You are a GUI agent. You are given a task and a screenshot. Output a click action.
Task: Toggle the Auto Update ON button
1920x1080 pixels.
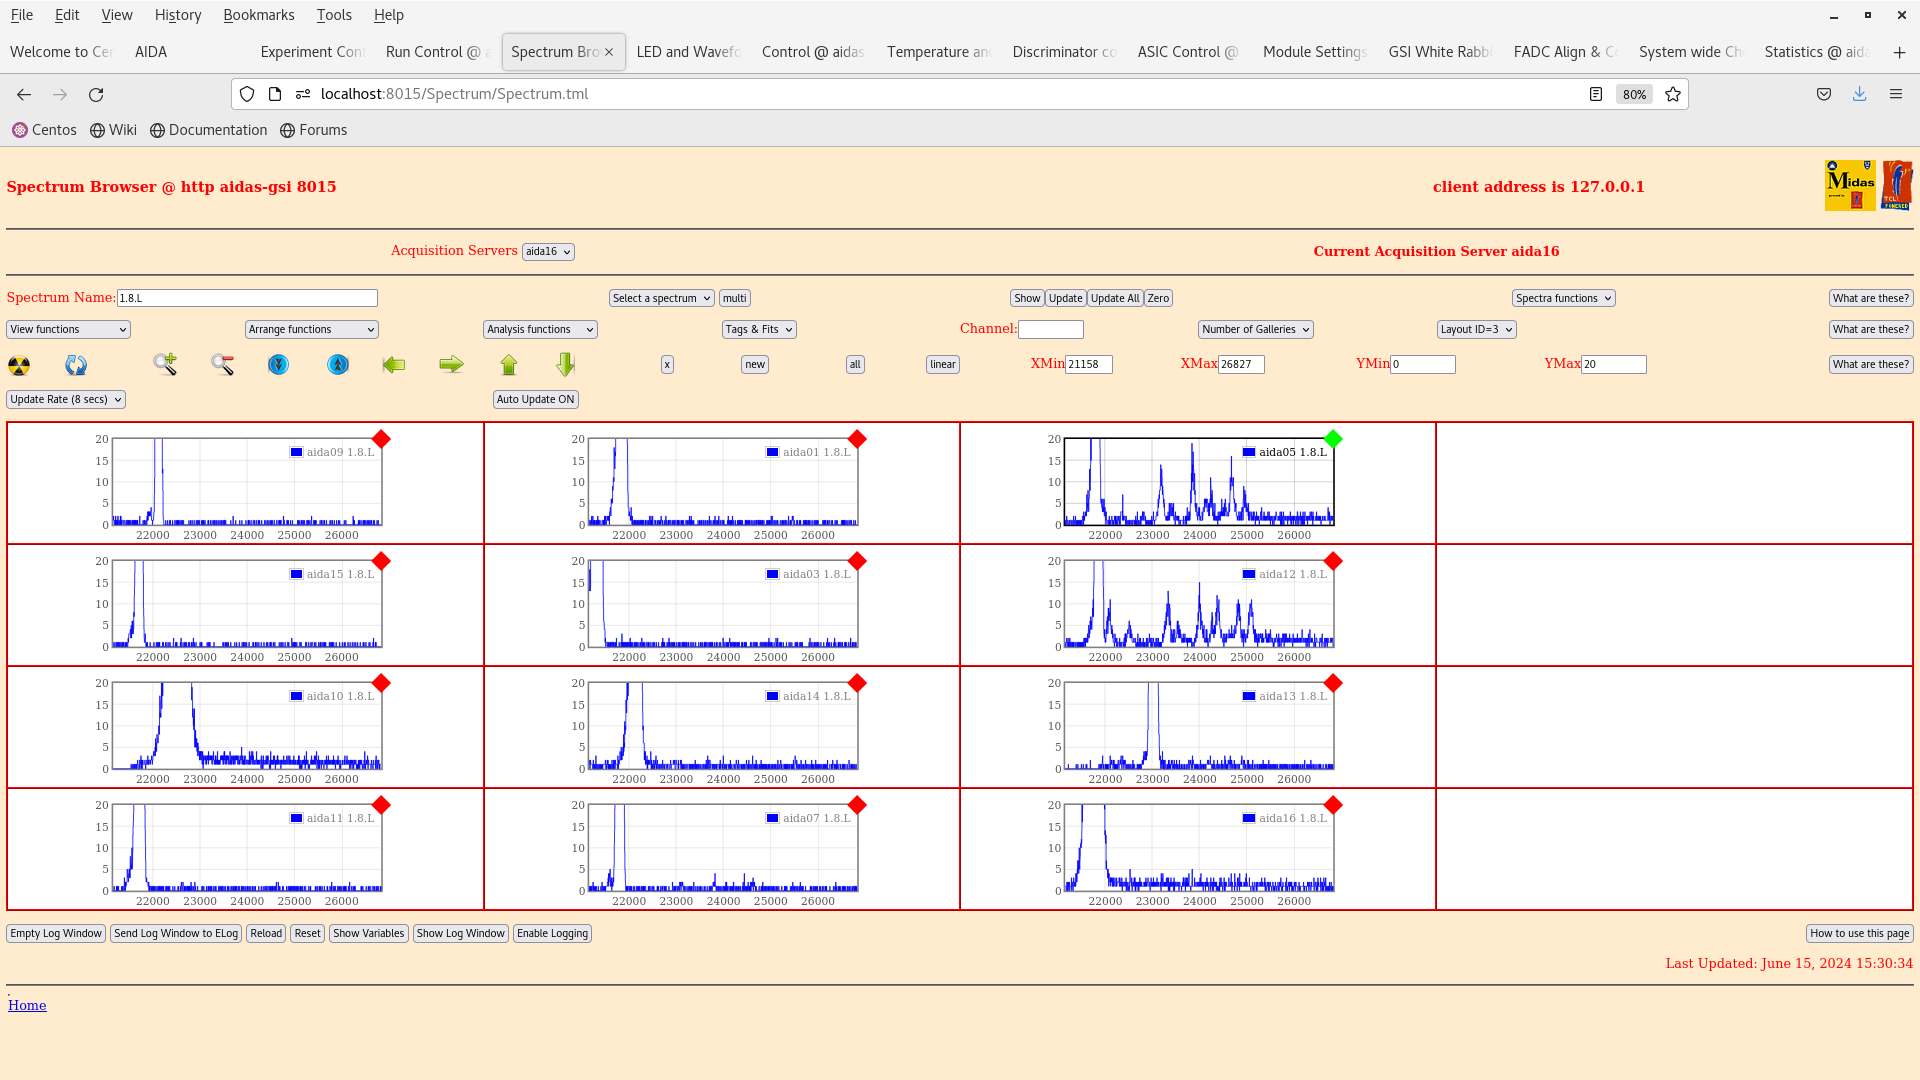tap(535, 399)
